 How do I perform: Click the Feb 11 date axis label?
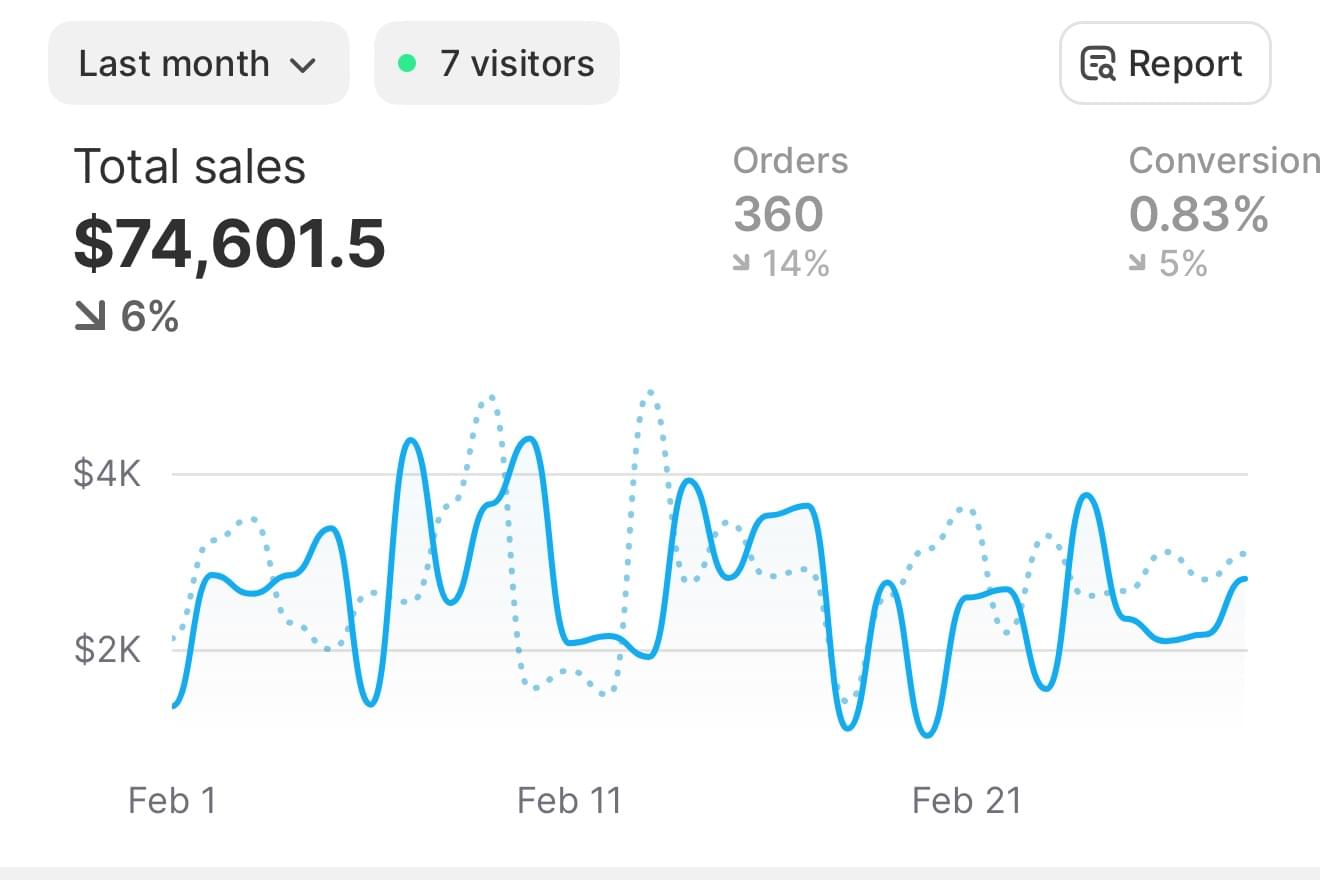(x=569, y=800)
